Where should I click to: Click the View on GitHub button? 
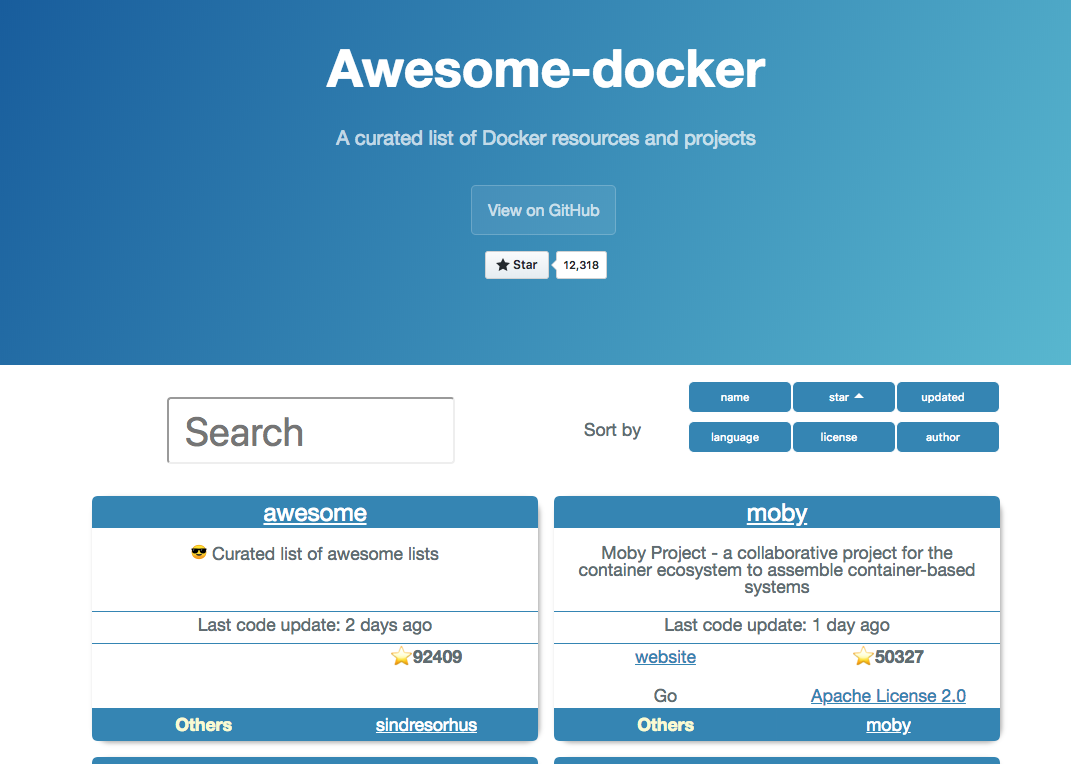tap(543, 210)
